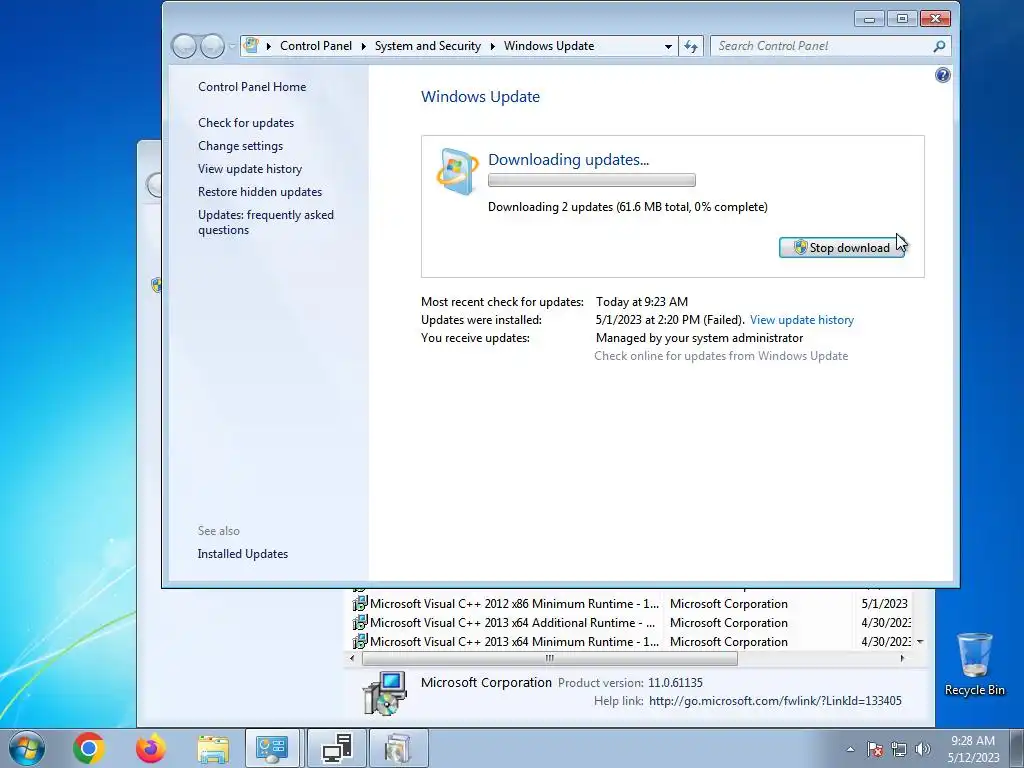Expand arrow before Control Panel breadcrumb
The height and width of the screenshot is (768, 1024).
point(268,46)
